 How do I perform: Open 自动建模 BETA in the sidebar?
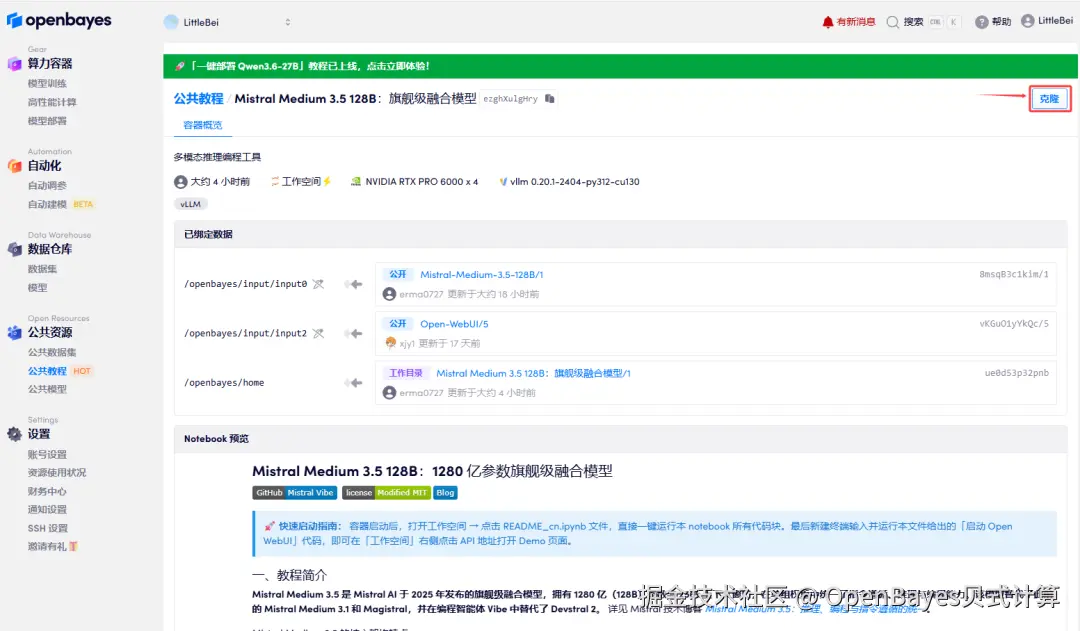tap(60, 204)
